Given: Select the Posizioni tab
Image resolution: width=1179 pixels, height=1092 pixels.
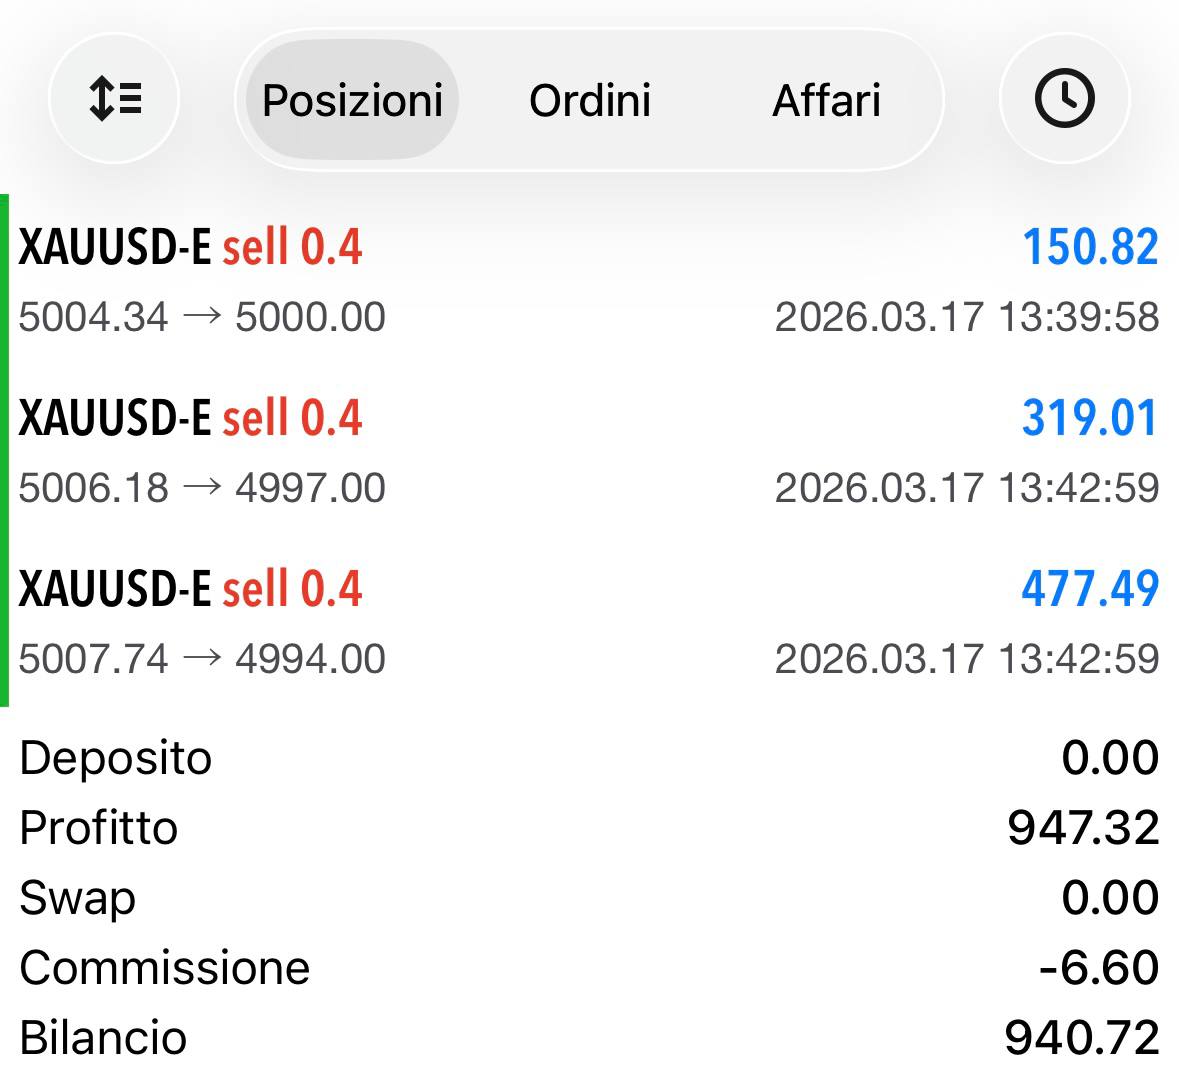Looking at the screenshot, I should pyautogui.click(x=353, y=100).
